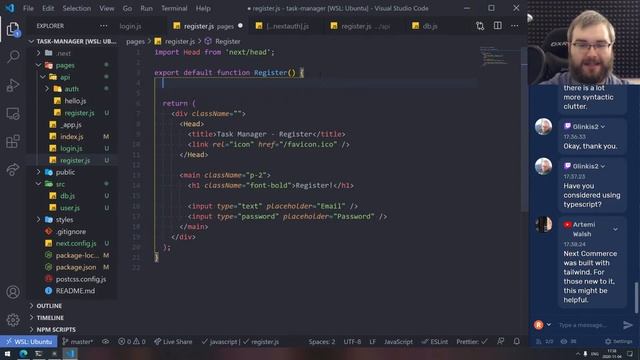Click the Explorer more actions ellipsis

pos(104,26)
